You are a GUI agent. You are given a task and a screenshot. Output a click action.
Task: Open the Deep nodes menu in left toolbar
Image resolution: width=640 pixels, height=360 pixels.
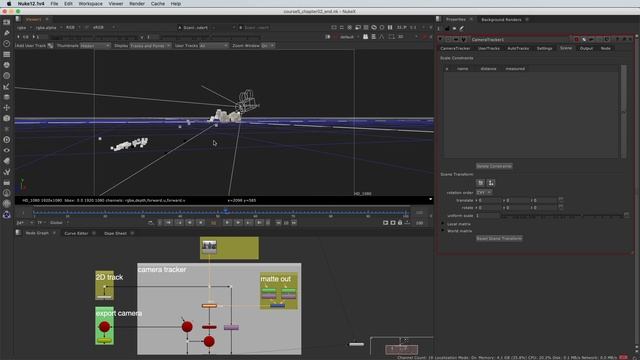click(x=7, y=140)
